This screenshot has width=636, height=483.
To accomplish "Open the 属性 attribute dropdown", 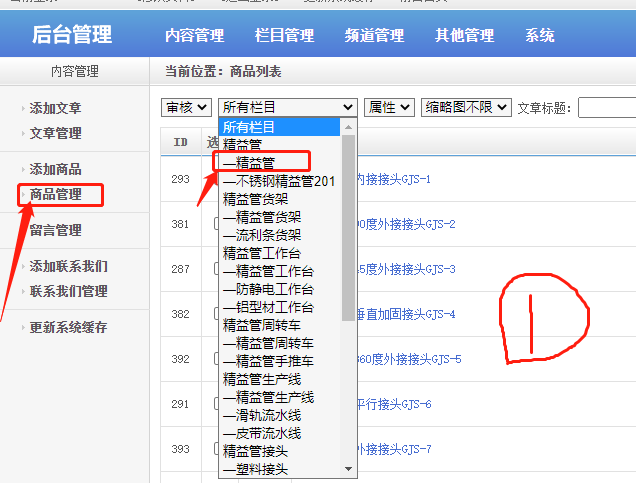I will point(390,107).
